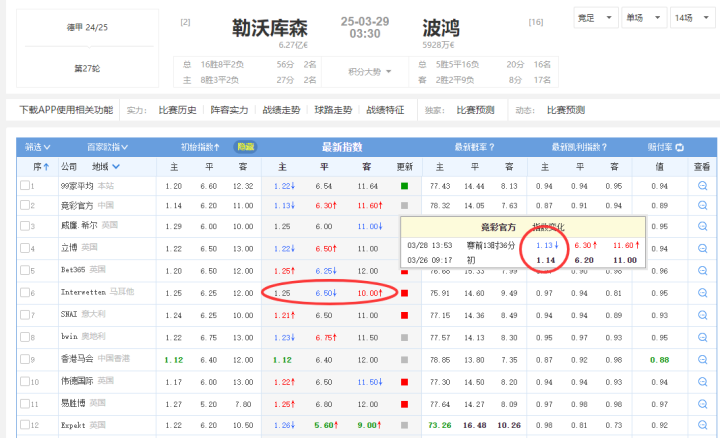Click the sort arrow beside 序 header
Image resolution: width=720 pixels, height=438 pixels.
click(45, 167)
